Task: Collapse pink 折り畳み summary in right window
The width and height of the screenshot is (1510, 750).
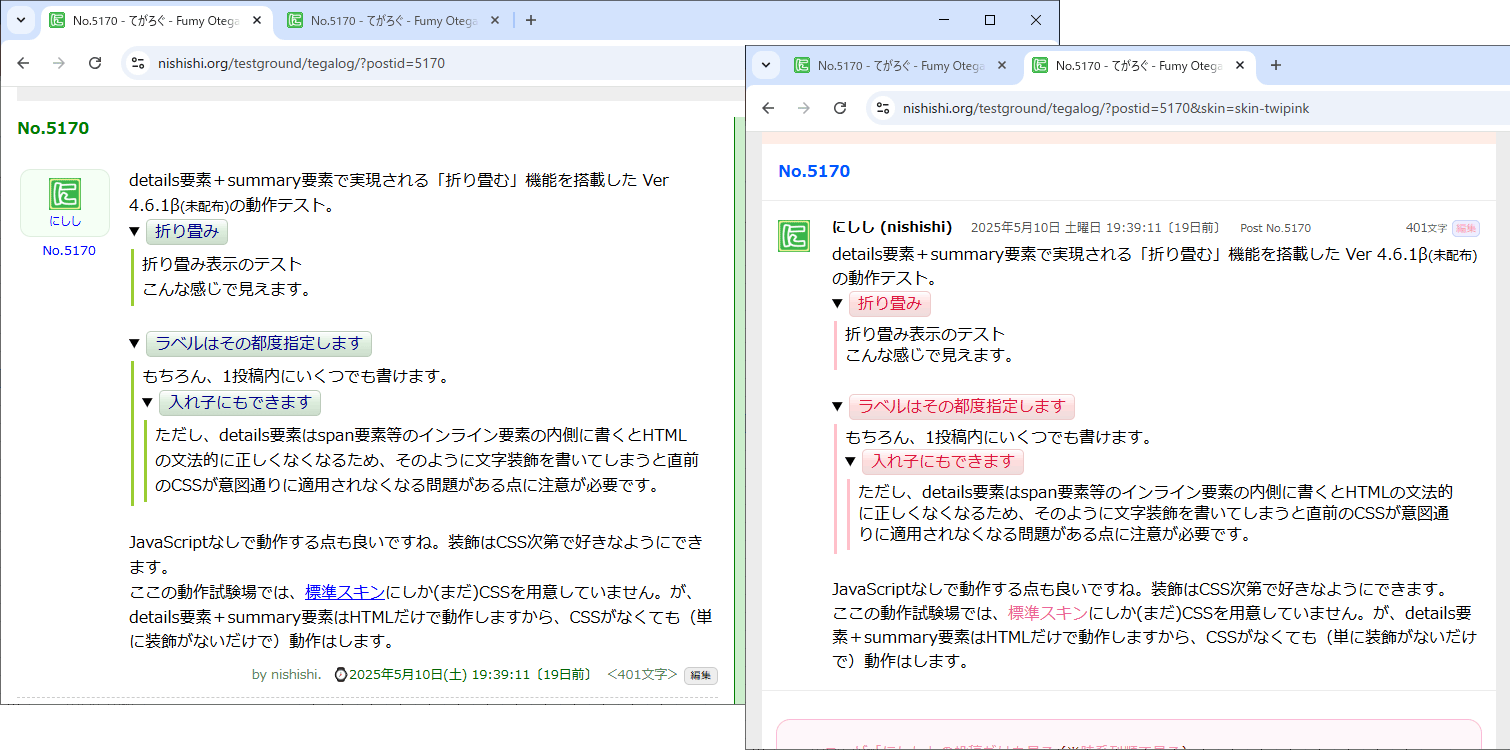Action: (888, 303)
